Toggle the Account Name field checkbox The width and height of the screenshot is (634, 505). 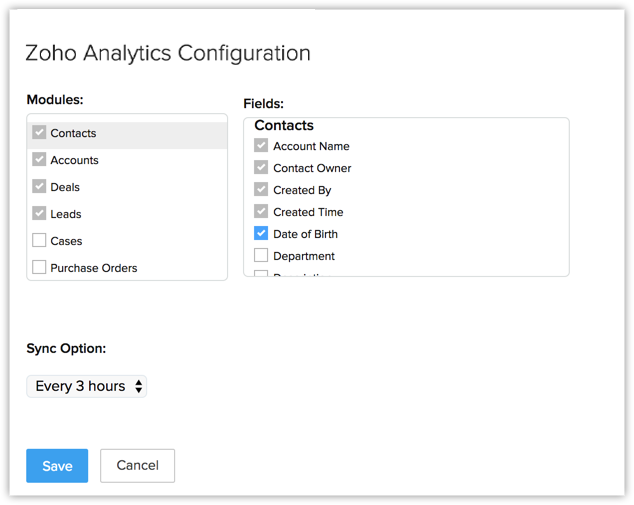tap(261, 145)
